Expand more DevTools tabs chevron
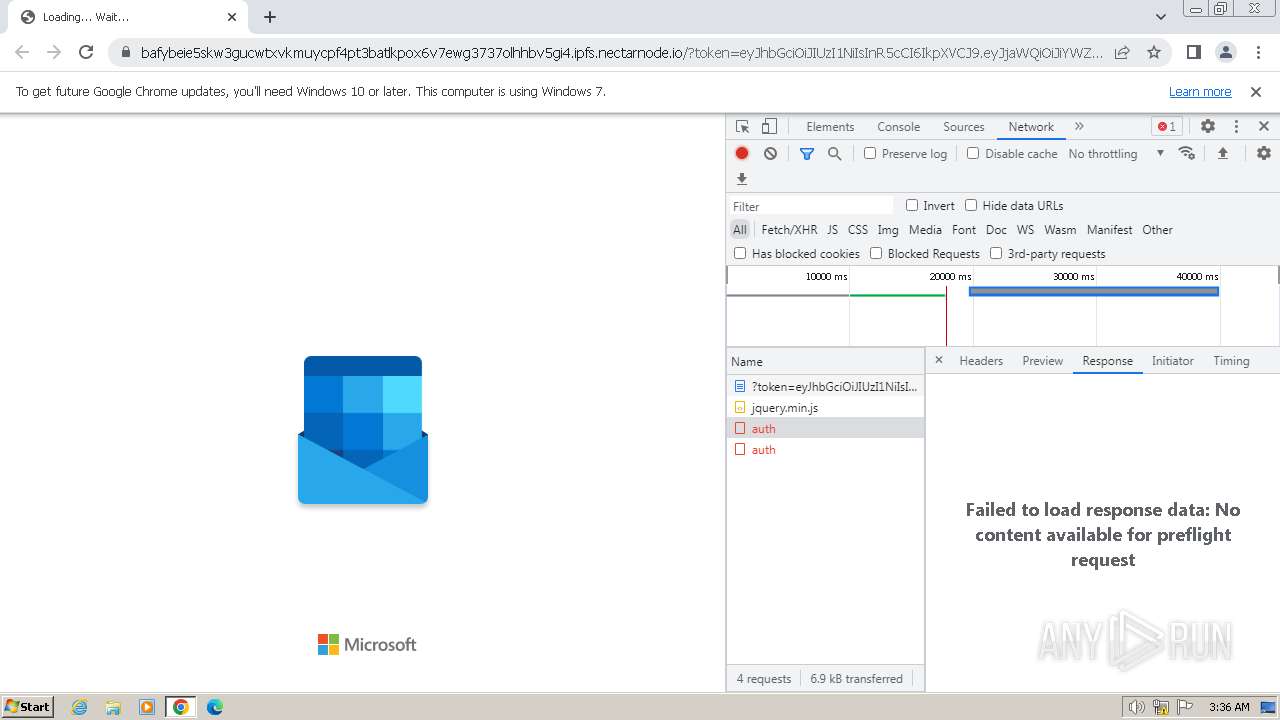Image resolution: width=1280 pixels, height=720 pixels. (x=1079, y=126)
